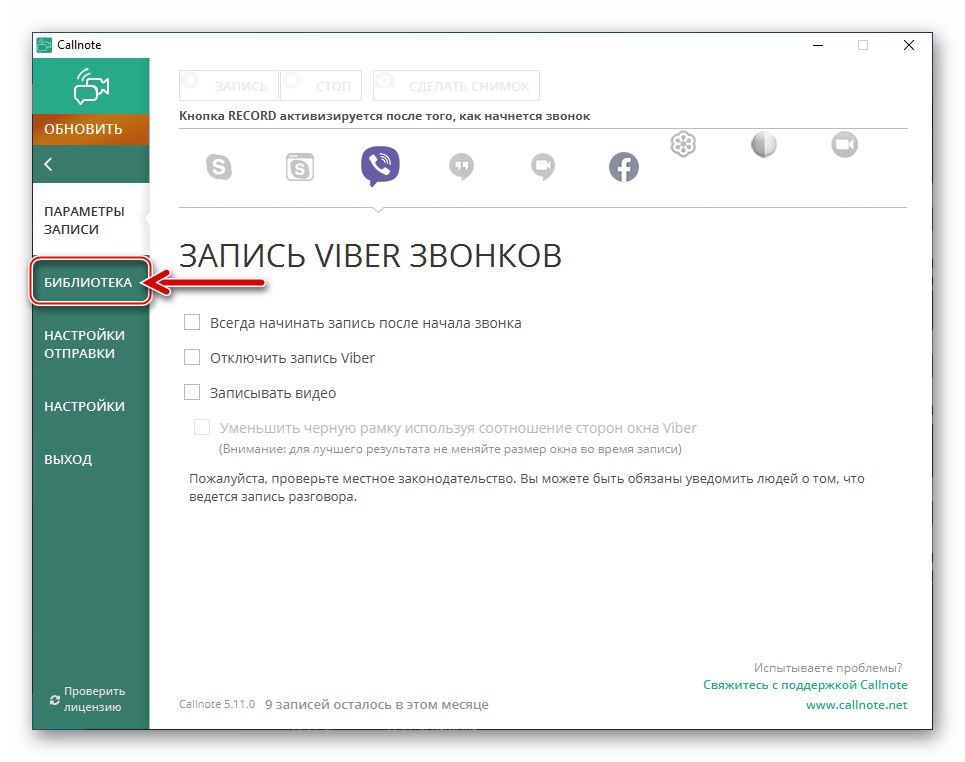
Task: Open 'Свяжитесь с поддержкой Callnote' link
Action: point(805,684)
